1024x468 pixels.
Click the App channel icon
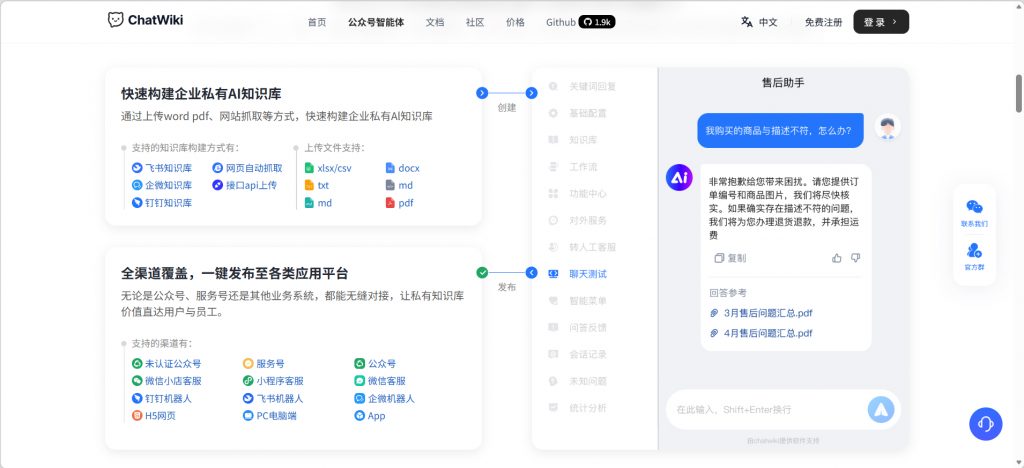(359, 416)
